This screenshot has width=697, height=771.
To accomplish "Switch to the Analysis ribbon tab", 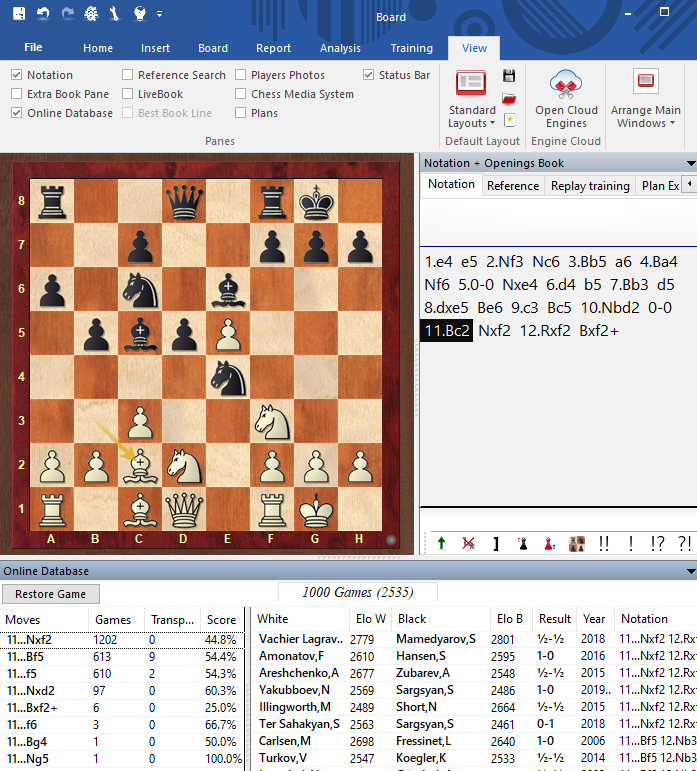I will tap(340, 48).
